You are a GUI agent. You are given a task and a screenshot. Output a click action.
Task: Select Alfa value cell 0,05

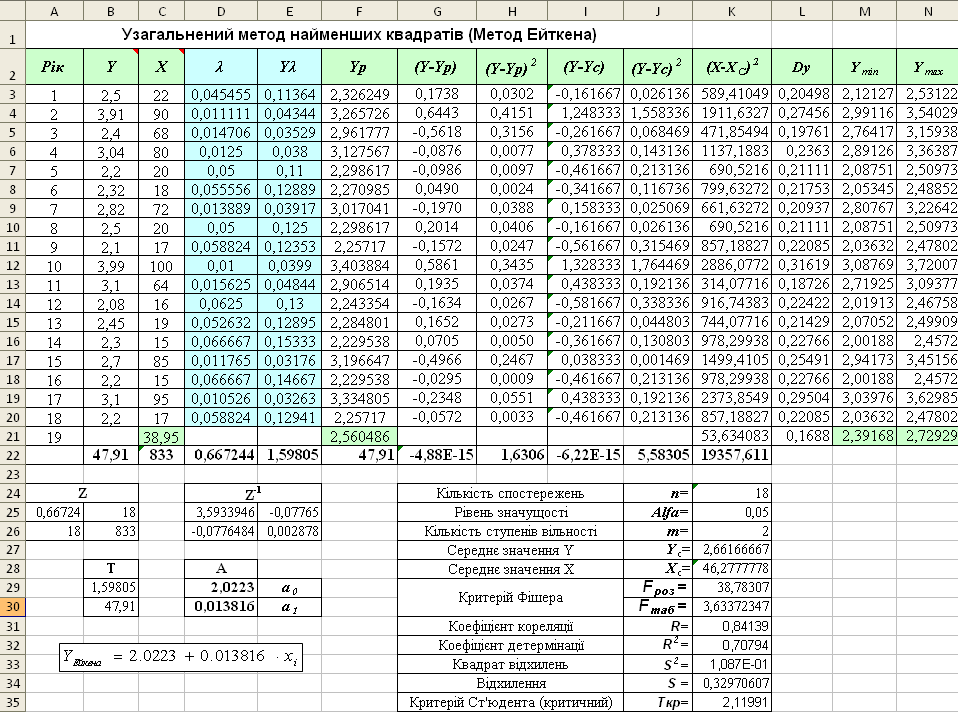tap(732, 512)
